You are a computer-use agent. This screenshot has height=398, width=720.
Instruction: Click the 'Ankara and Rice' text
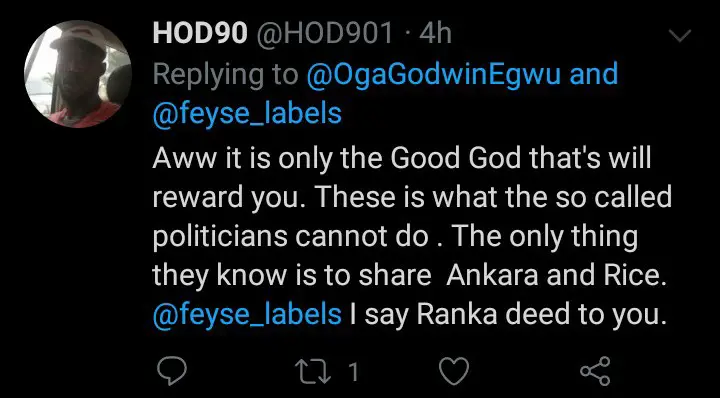point(556,275)
